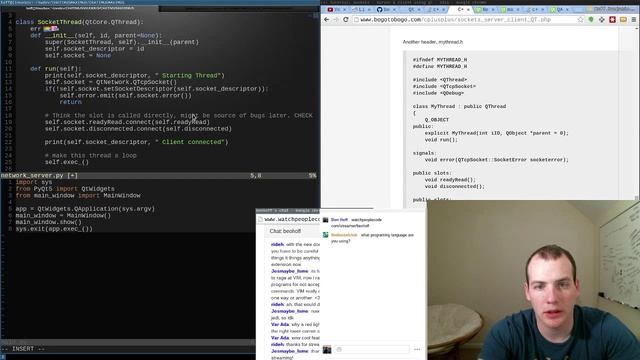The image size is (640, 360).
Task: Click the 'Q_OBJECT' line in code block
Action: pyautogui.click(x=437, y=120)
